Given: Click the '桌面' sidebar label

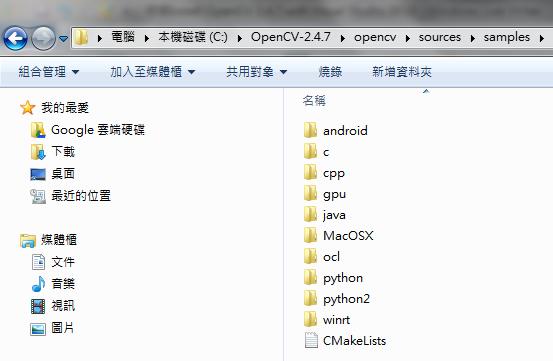Looking at the screenshot, I should 63,174.
